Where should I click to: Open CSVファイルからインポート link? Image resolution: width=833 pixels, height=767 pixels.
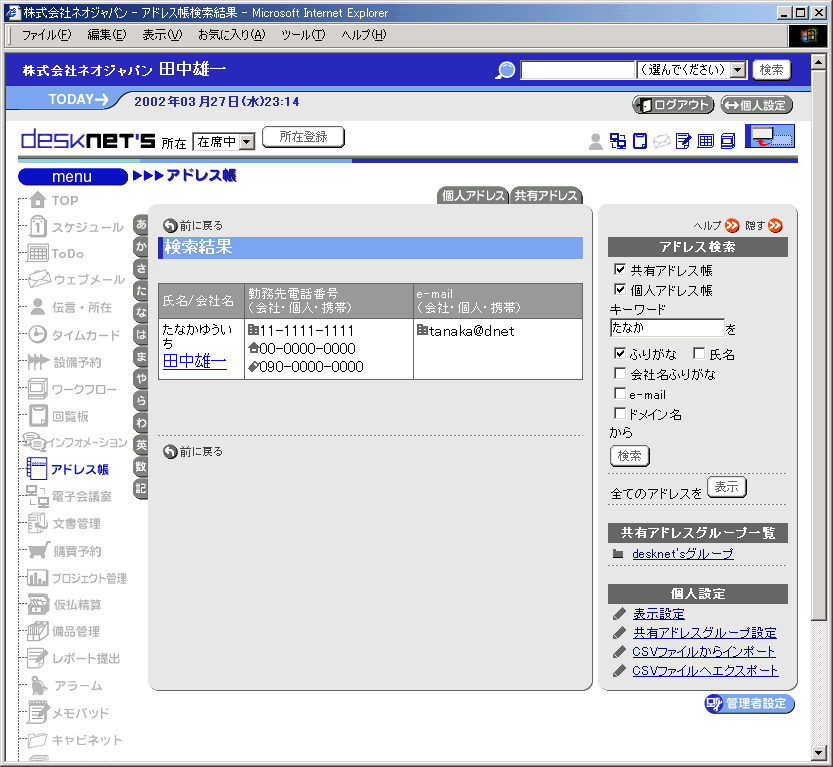(x=703, y=652)
